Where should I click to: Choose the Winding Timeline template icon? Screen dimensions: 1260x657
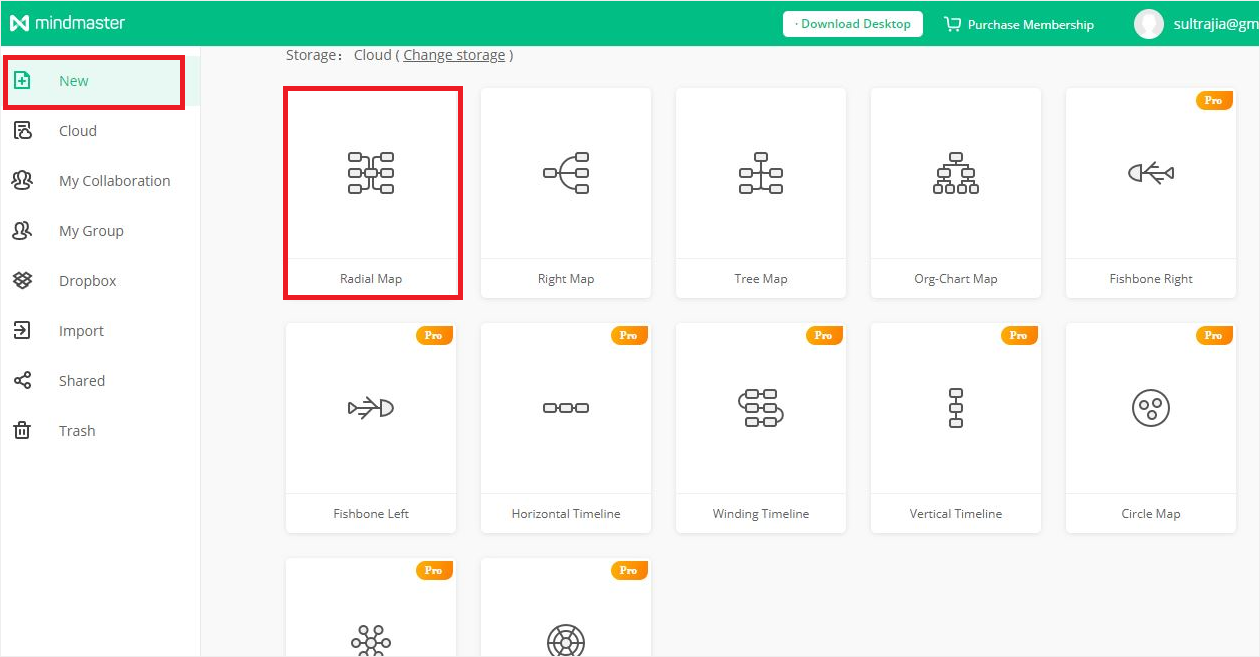coord(761,408)
